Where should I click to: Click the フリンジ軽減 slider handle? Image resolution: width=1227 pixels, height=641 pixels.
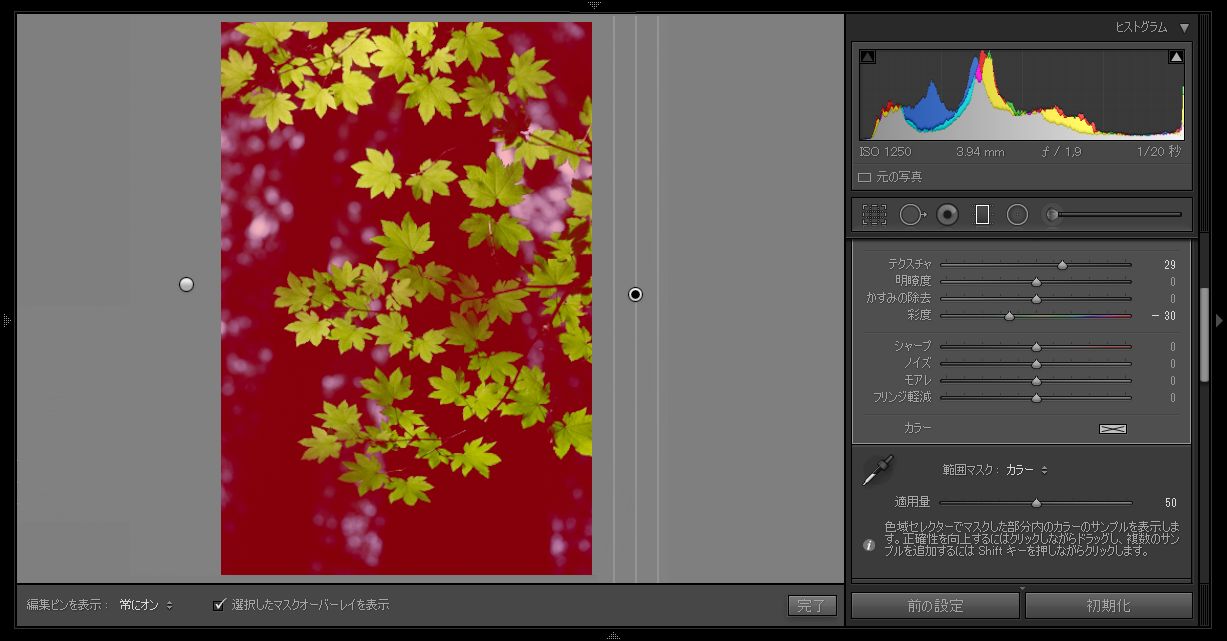1036,398
